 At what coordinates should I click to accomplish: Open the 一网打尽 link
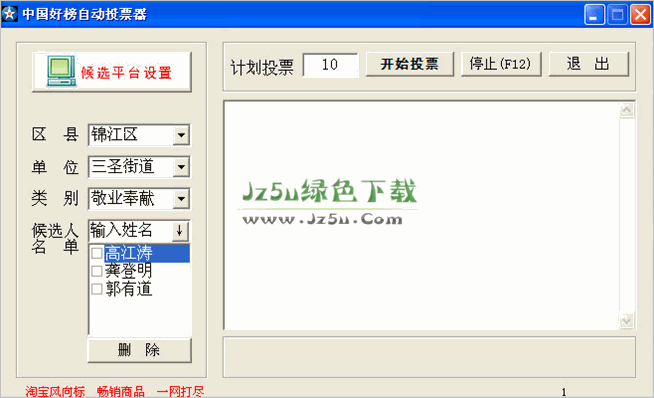181,391
